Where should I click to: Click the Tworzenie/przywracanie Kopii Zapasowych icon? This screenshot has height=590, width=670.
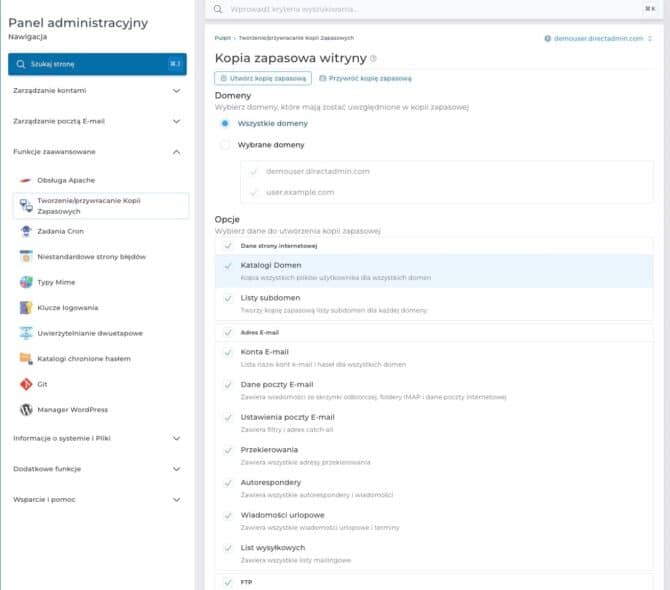coord(26,205)
